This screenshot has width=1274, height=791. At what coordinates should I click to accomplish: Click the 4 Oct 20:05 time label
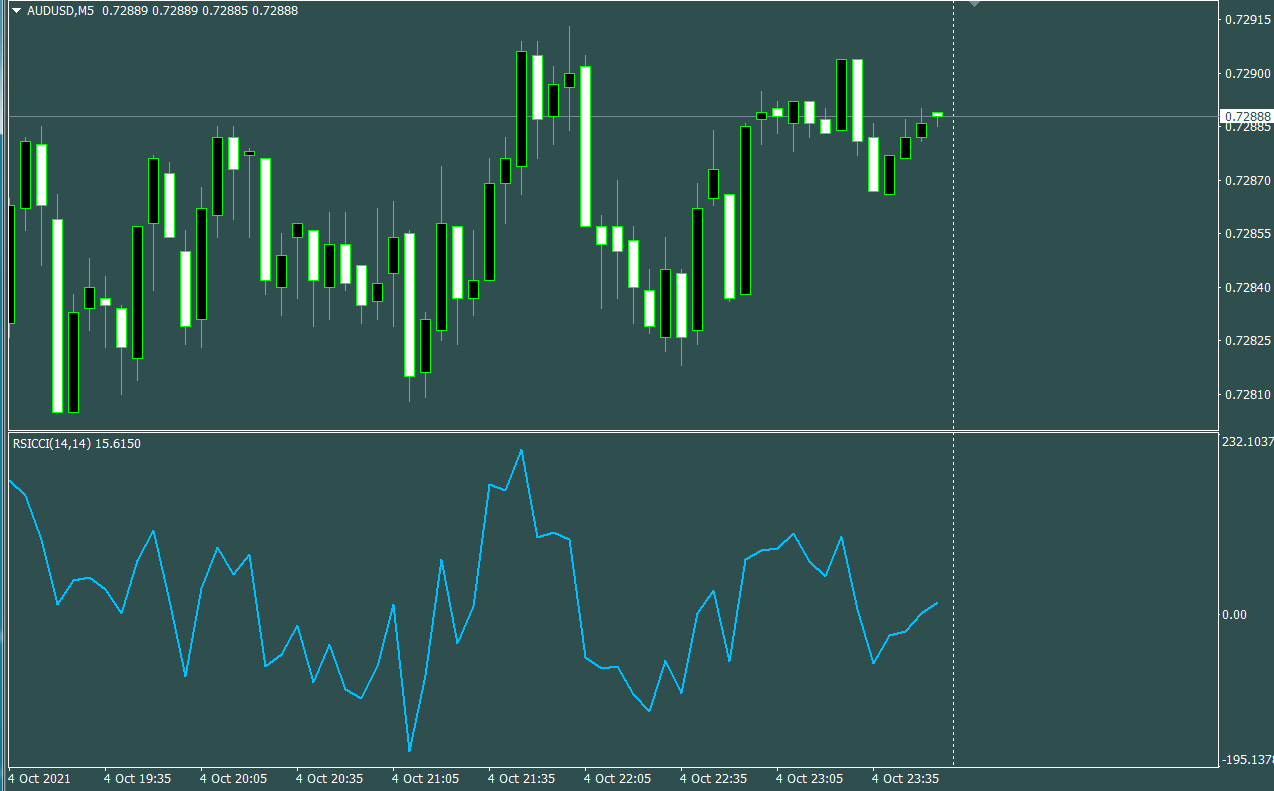[233, 778]
